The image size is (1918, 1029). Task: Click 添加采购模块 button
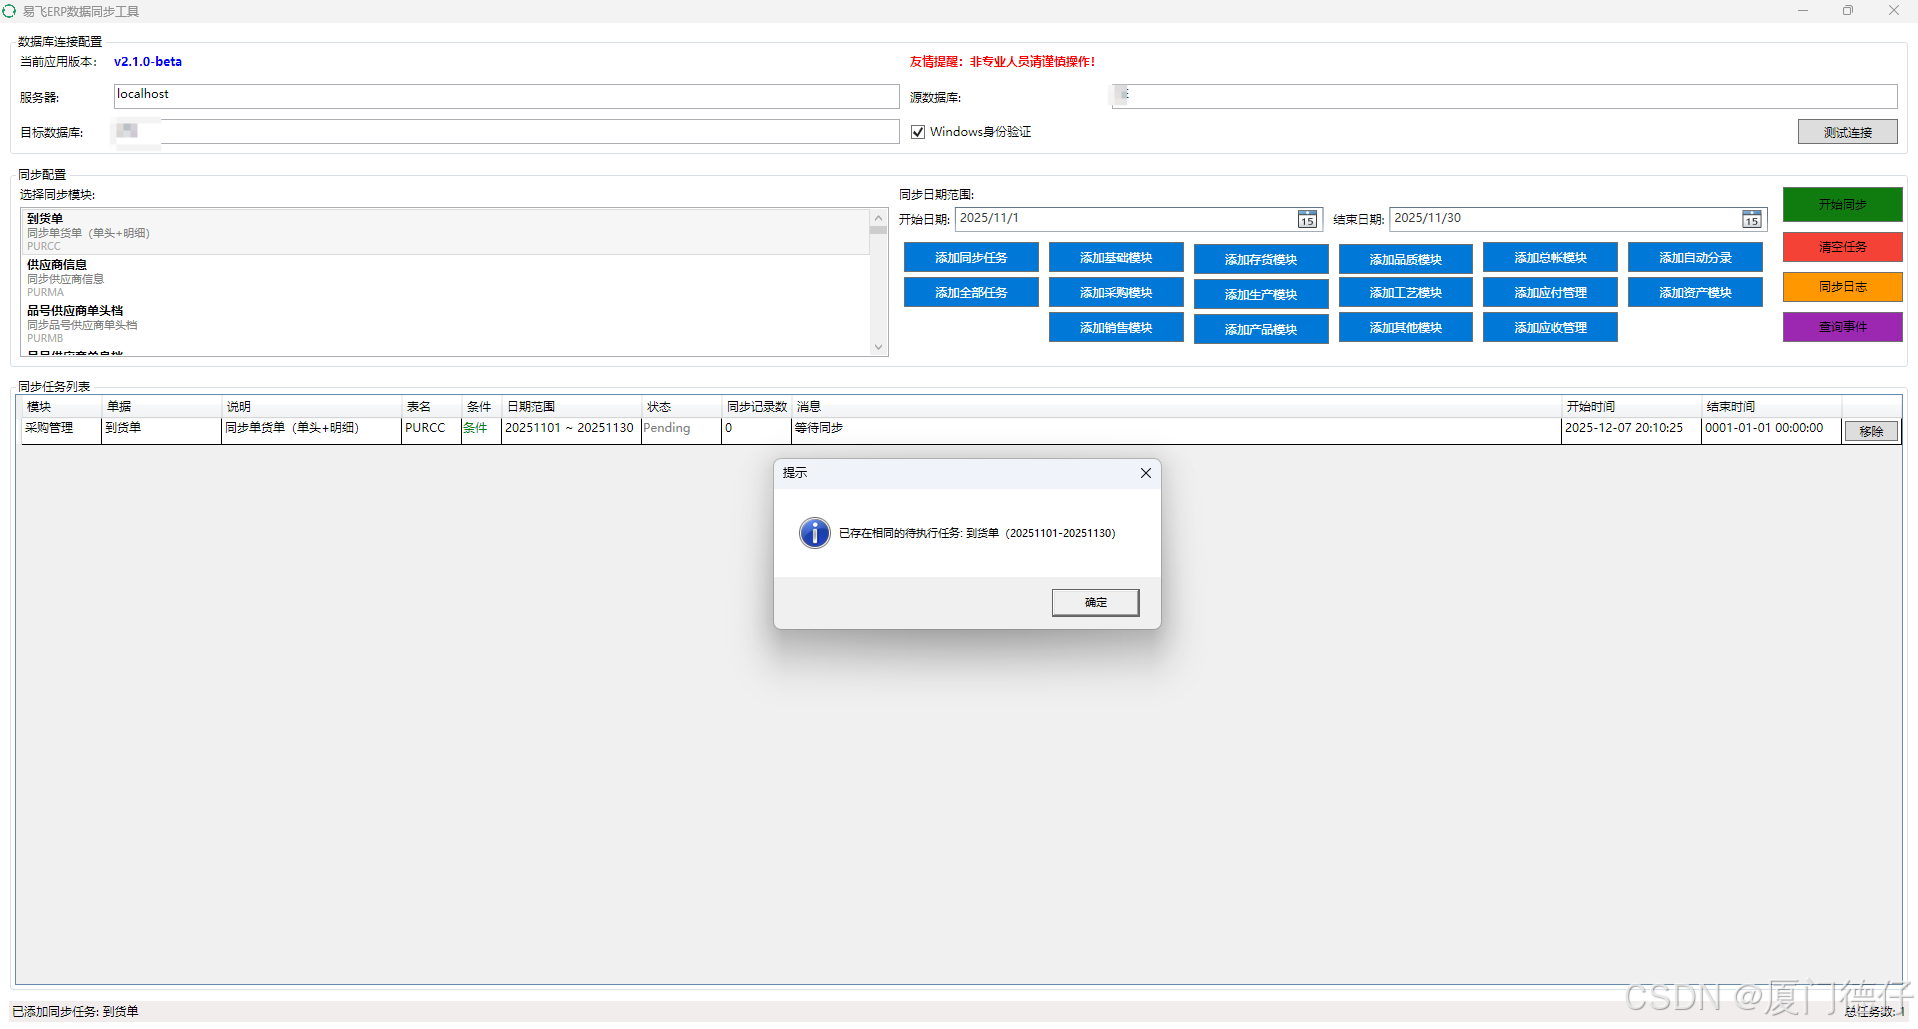tap(1116, 293)
